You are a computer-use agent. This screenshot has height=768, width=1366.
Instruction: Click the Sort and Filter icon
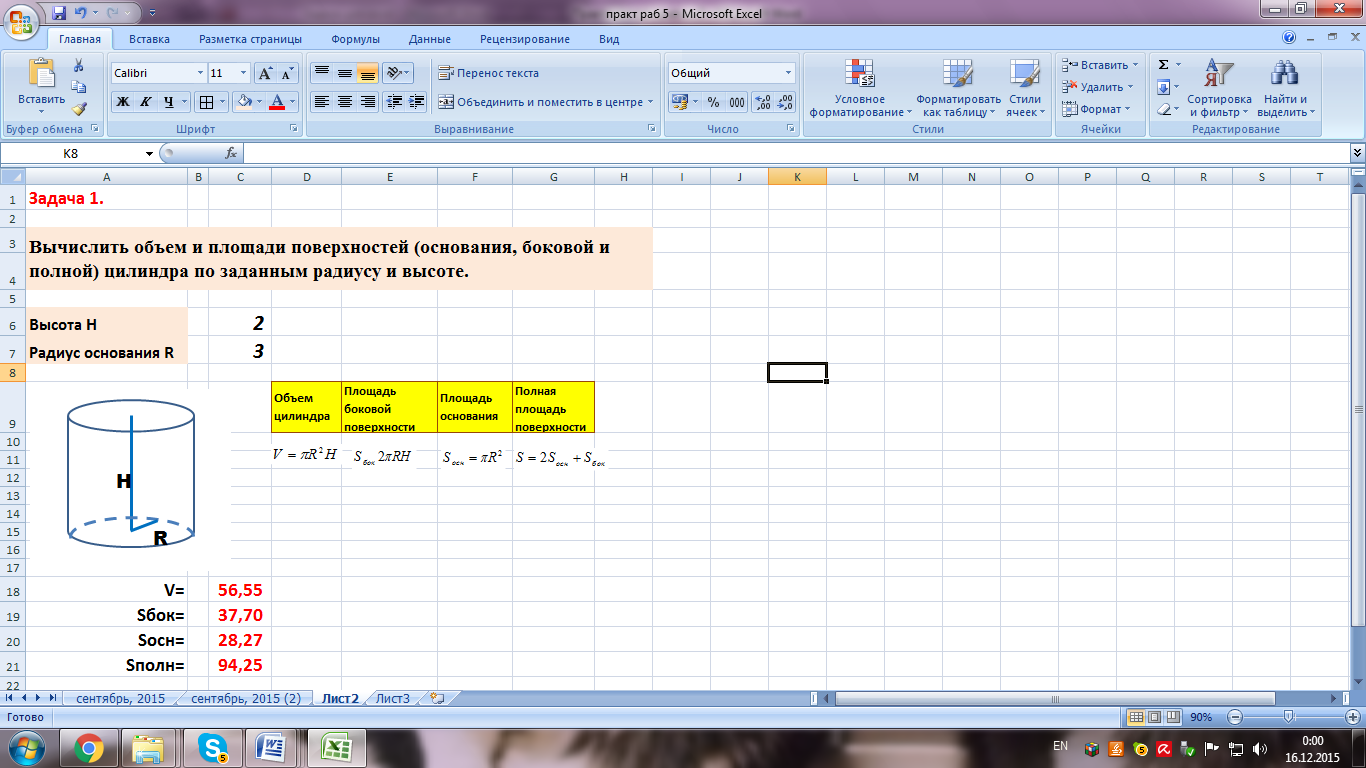[1218, 74]
